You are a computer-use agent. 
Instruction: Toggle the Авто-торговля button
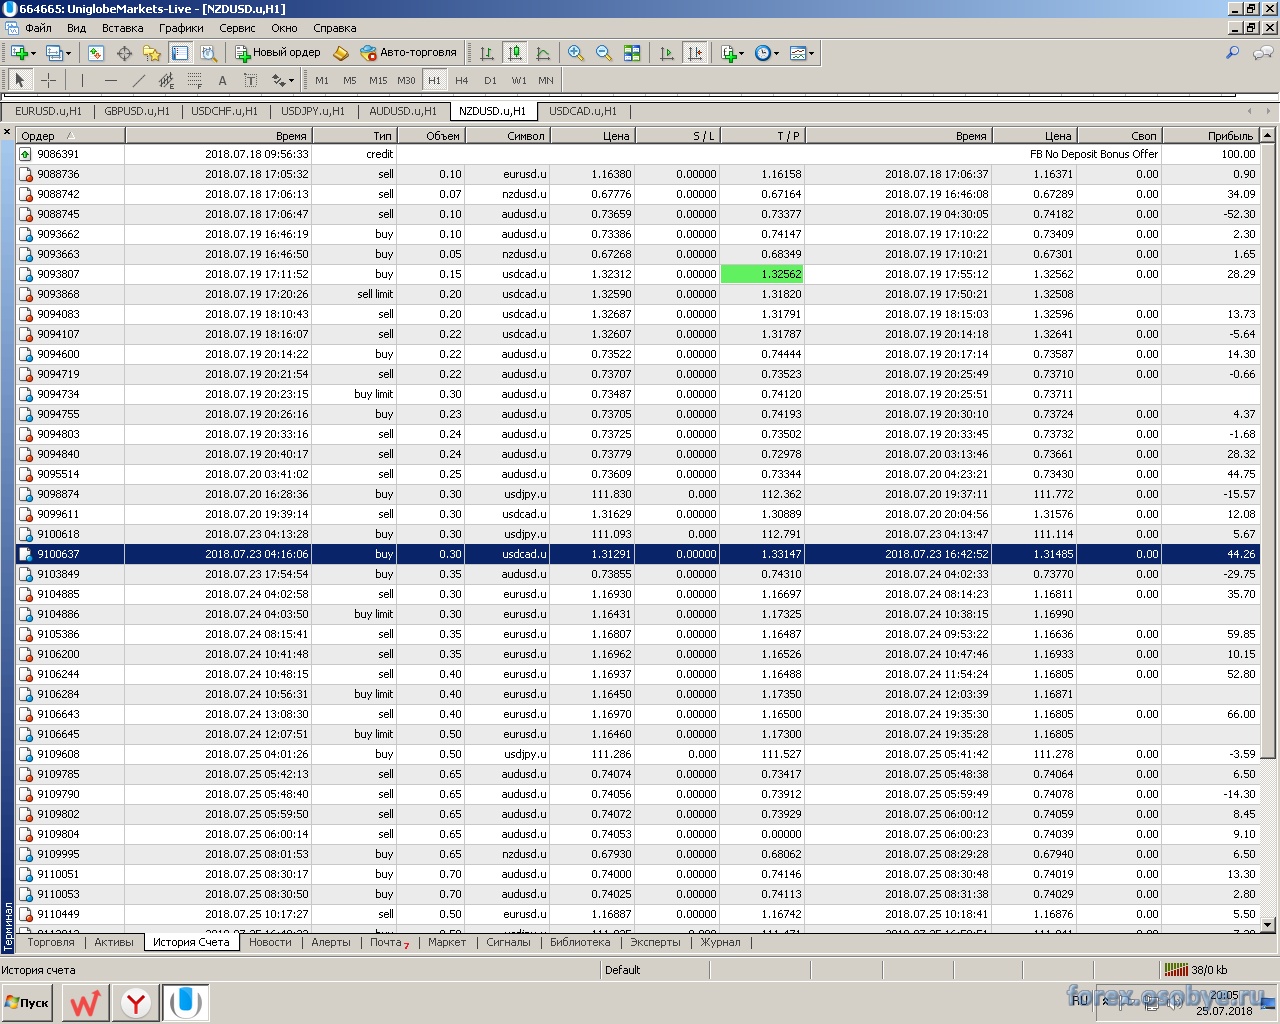tap(408, 53)
